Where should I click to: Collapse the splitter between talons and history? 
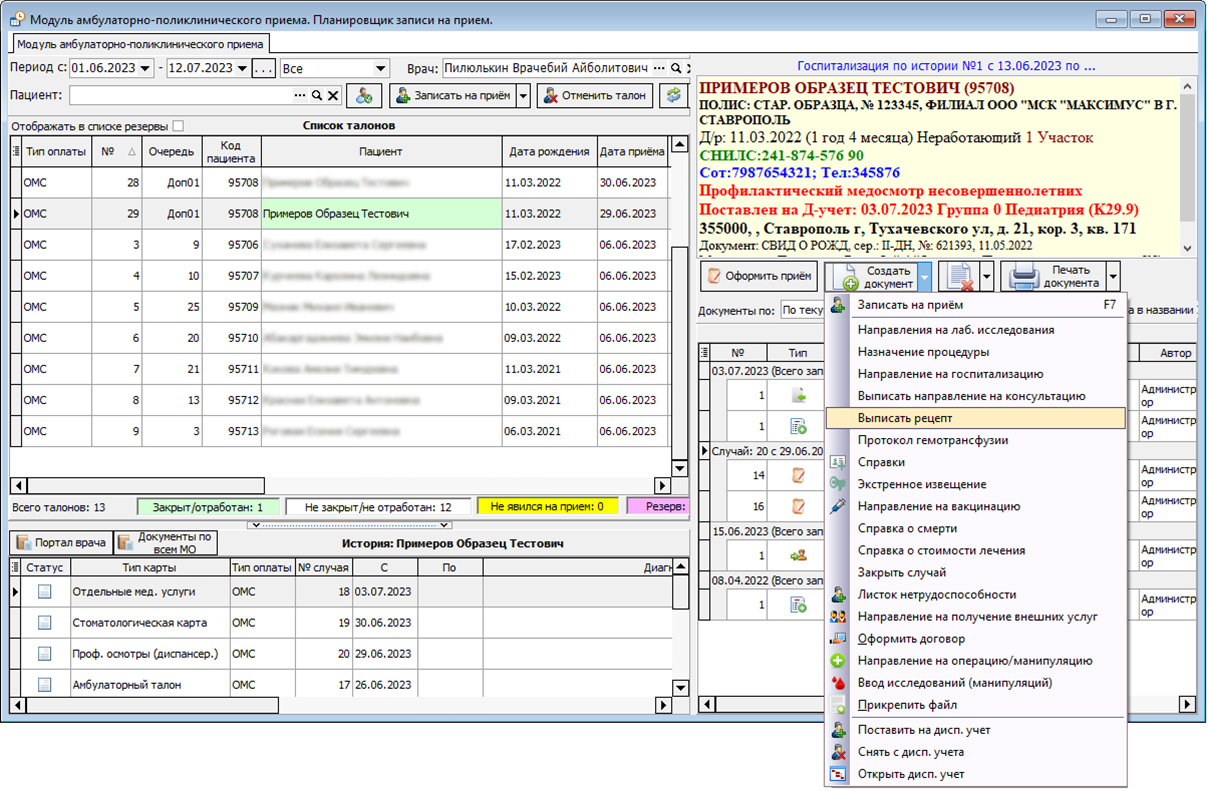349,524
